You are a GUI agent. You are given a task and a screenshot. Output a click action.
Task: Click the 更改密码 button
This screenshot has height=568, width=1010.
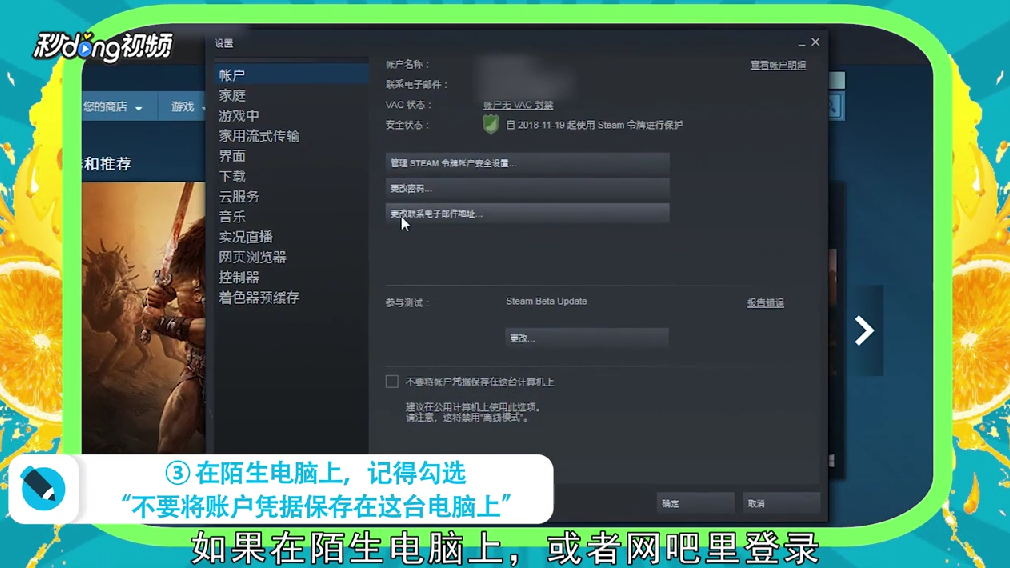click(x=528, y=188)
